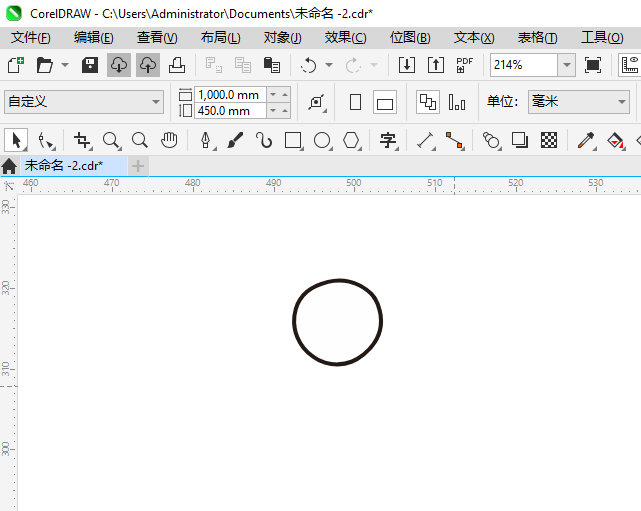Screen dimensions: 641x511
Task: Select the Connector tool
Action: pos(454,140)
